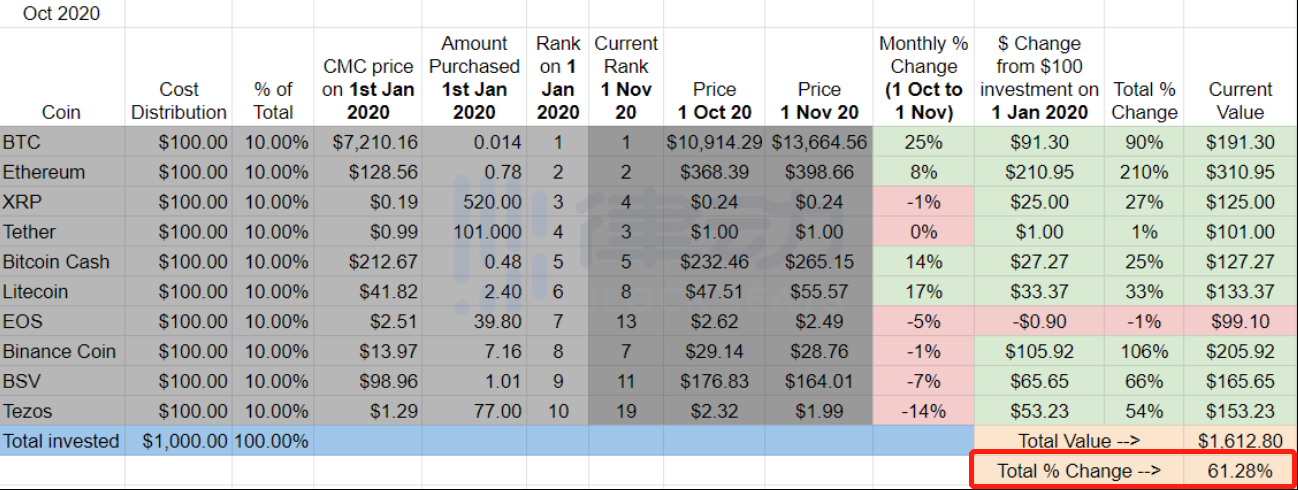Click the BTC price $13,664.56 cell
The width and height of the screenshot is (1298, 490).
[820, 142]
